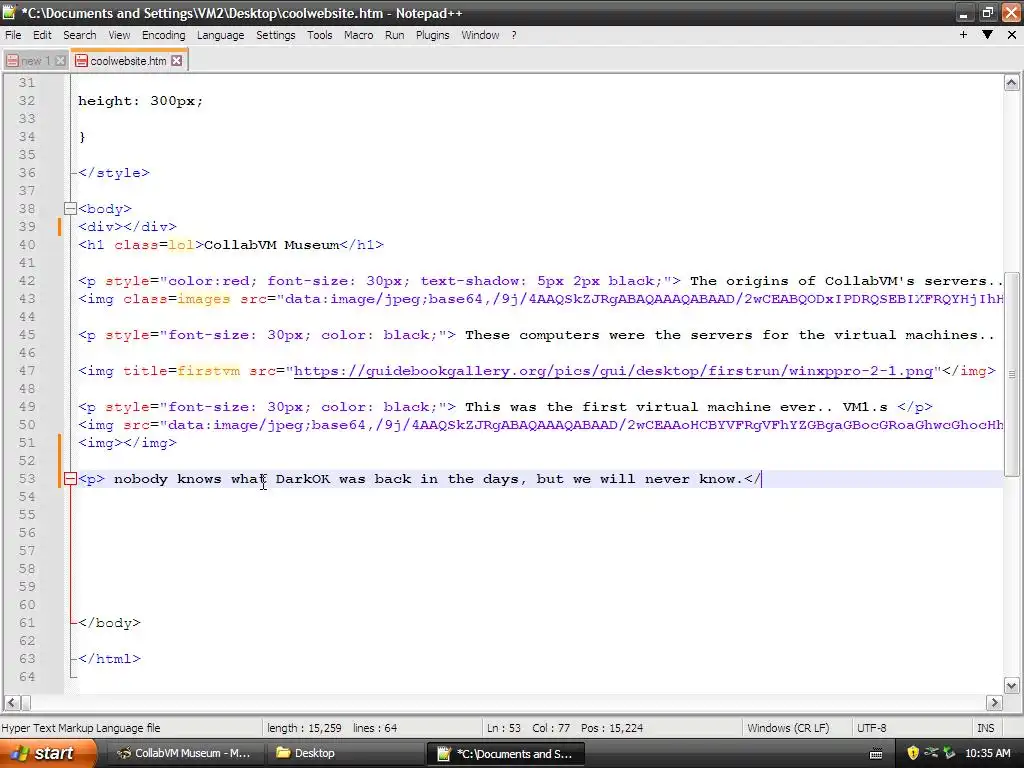Click the unsaved-file icon on coolwebsite.htm tab
Viewport: 1024px width, 768px height.
(x=81, y=61)
